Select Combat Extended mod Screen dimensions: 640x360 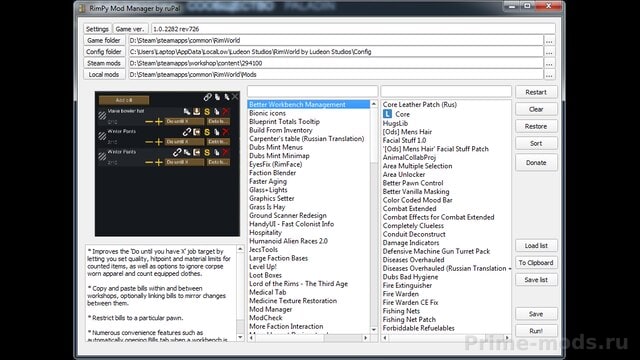coord(409,209)
